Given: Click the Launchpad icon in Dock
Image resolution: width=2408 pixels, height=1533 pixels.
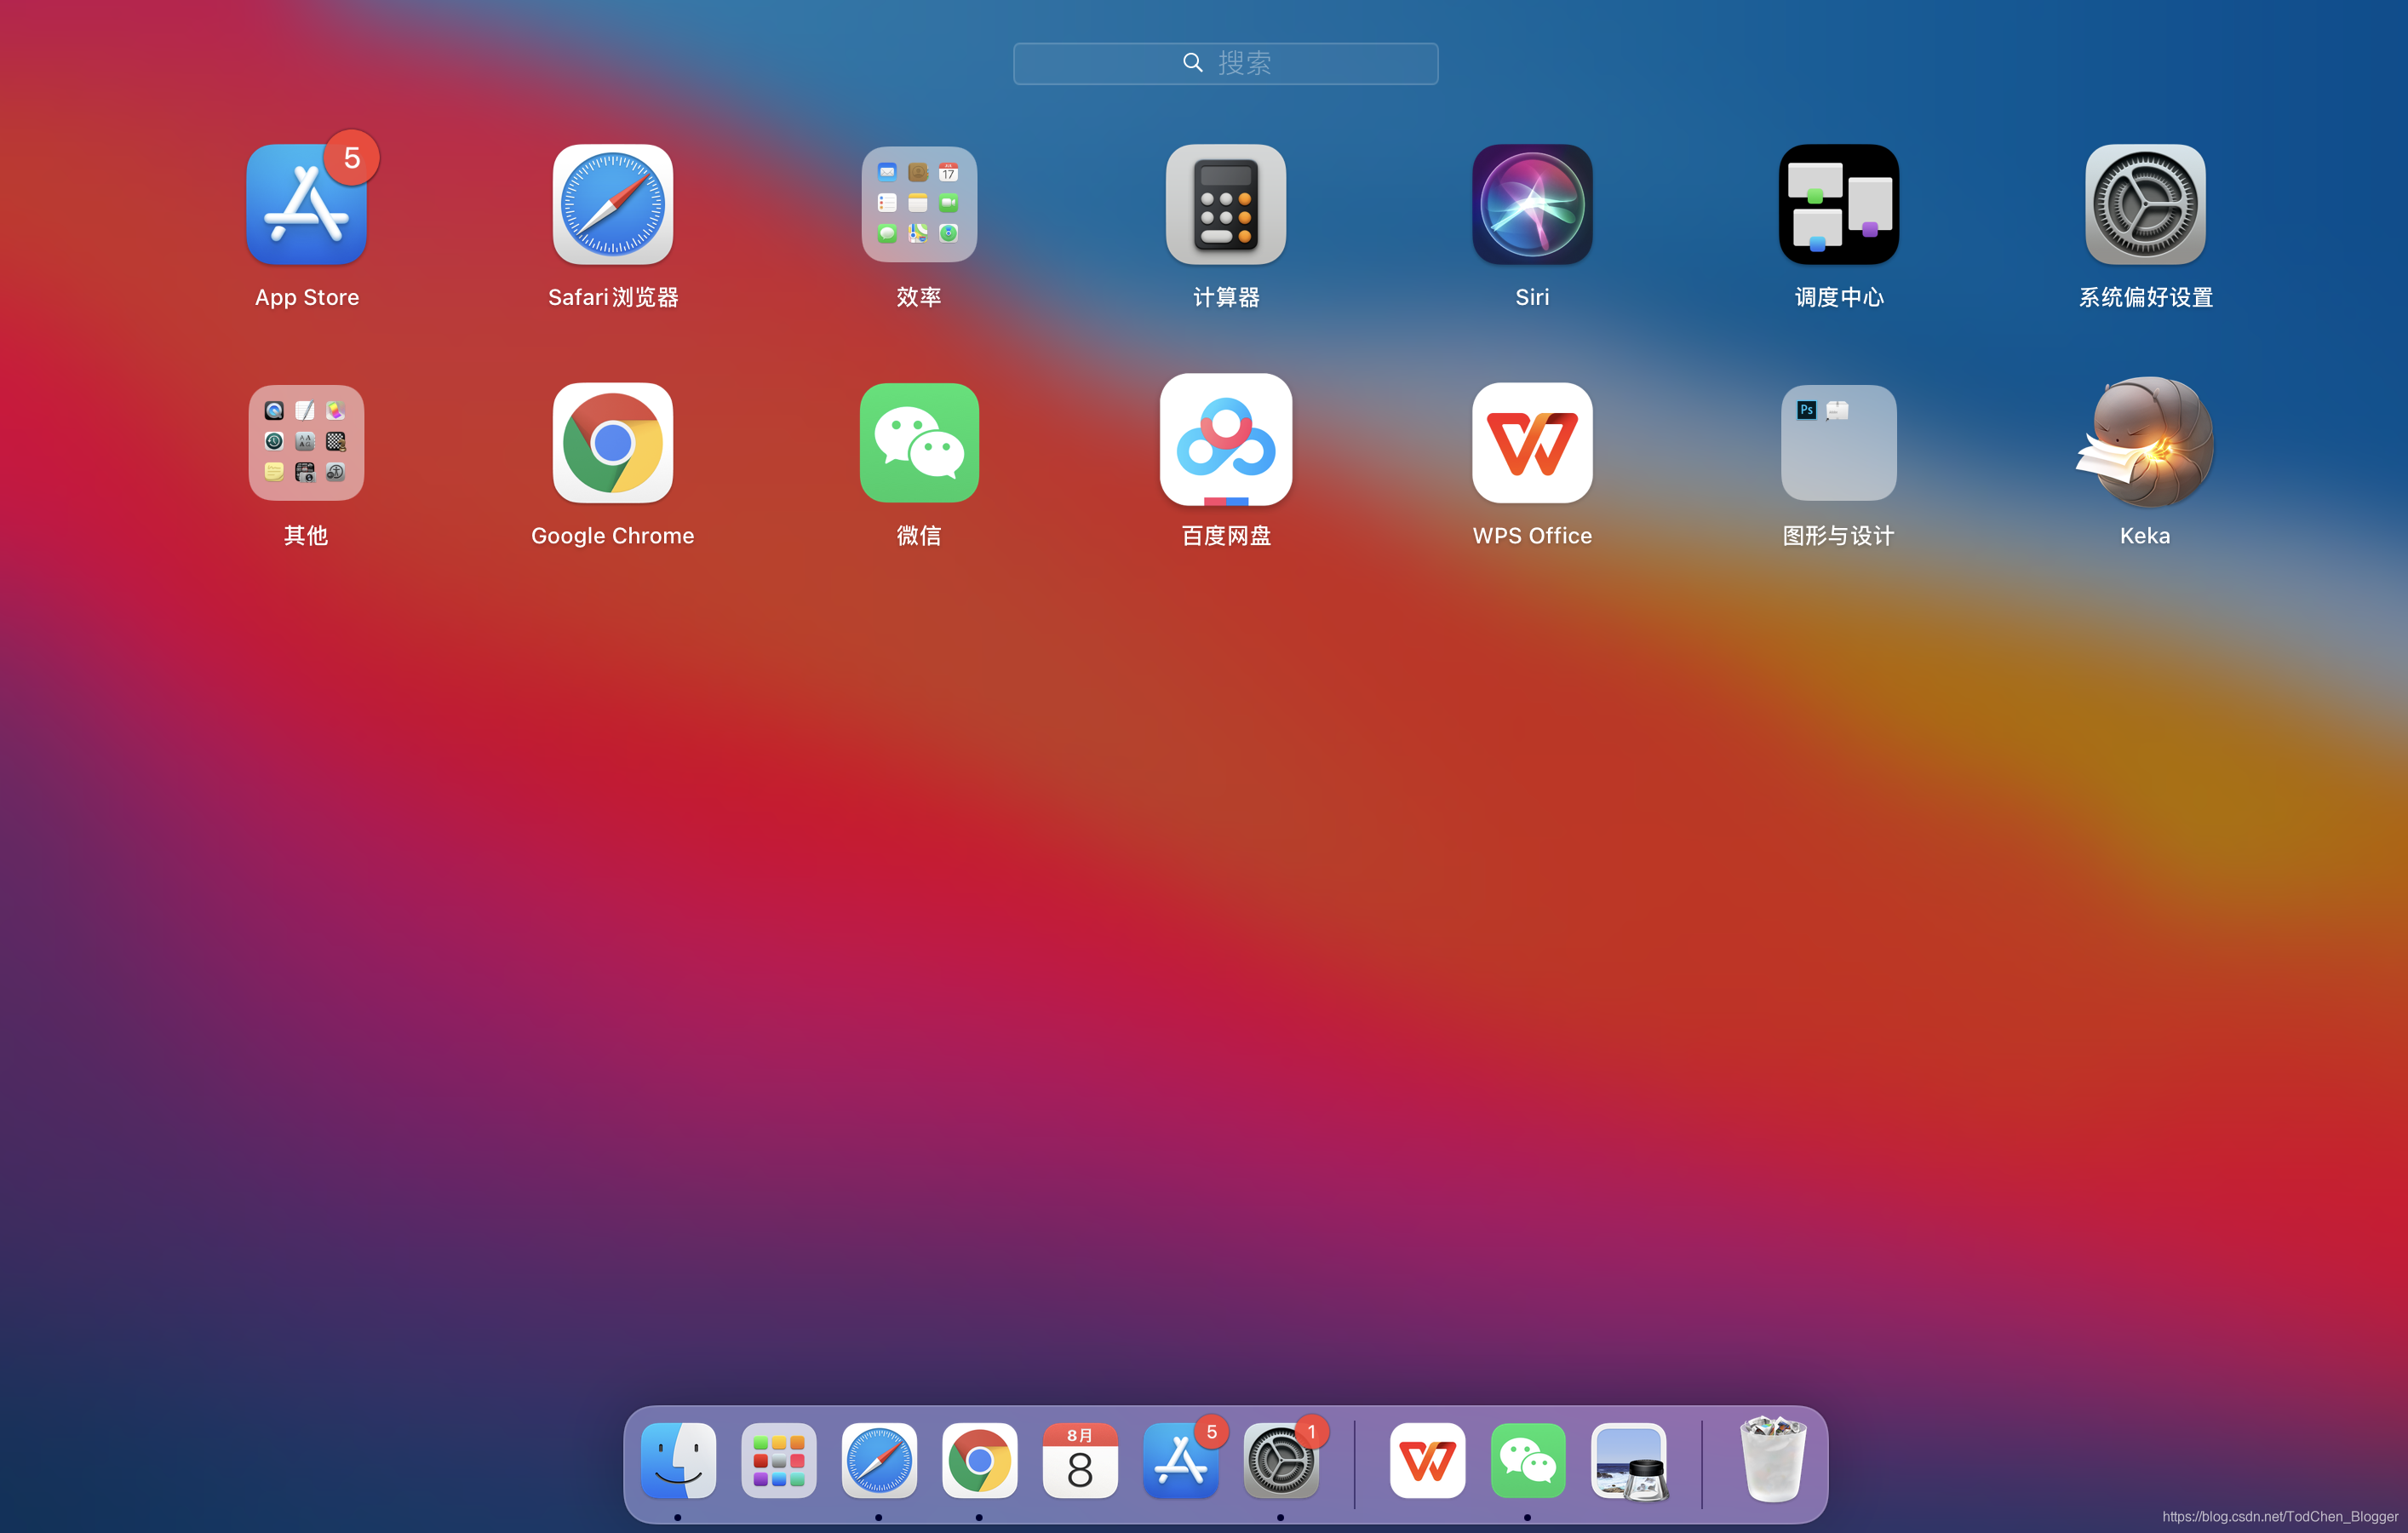Looking at the screenshot, I should (x=778, y=1461).
